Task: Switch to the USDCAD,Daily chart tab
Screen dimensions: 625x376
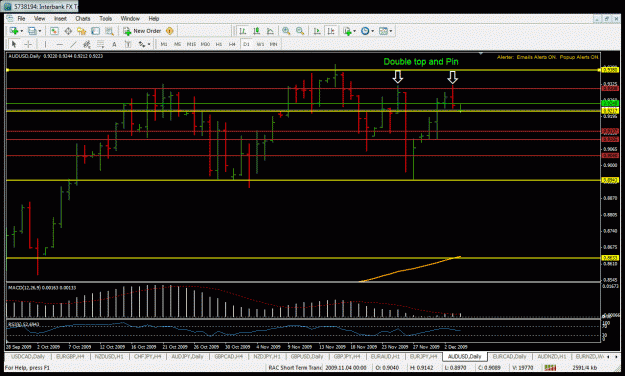Action: [28, 356]
